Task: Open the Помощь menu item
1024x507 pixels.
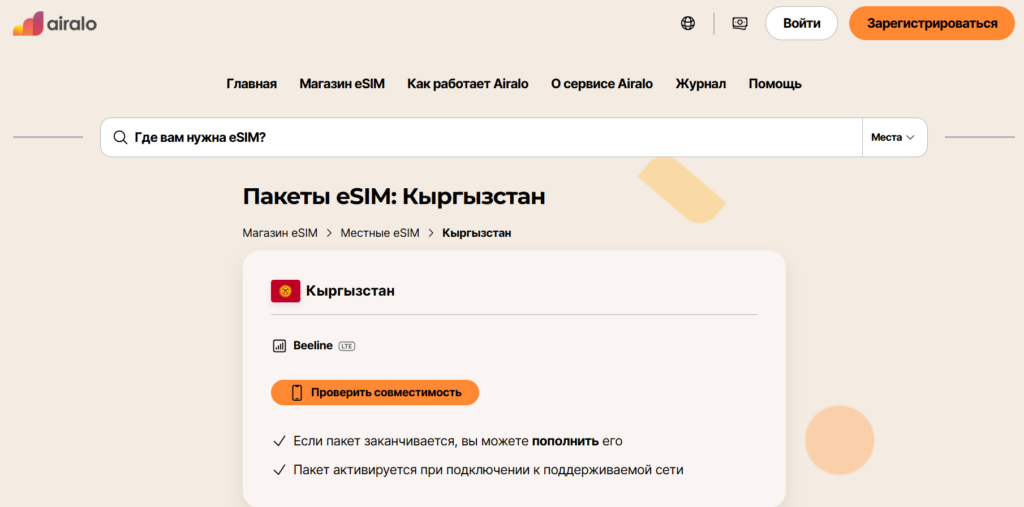Action: tap(775, 84)
